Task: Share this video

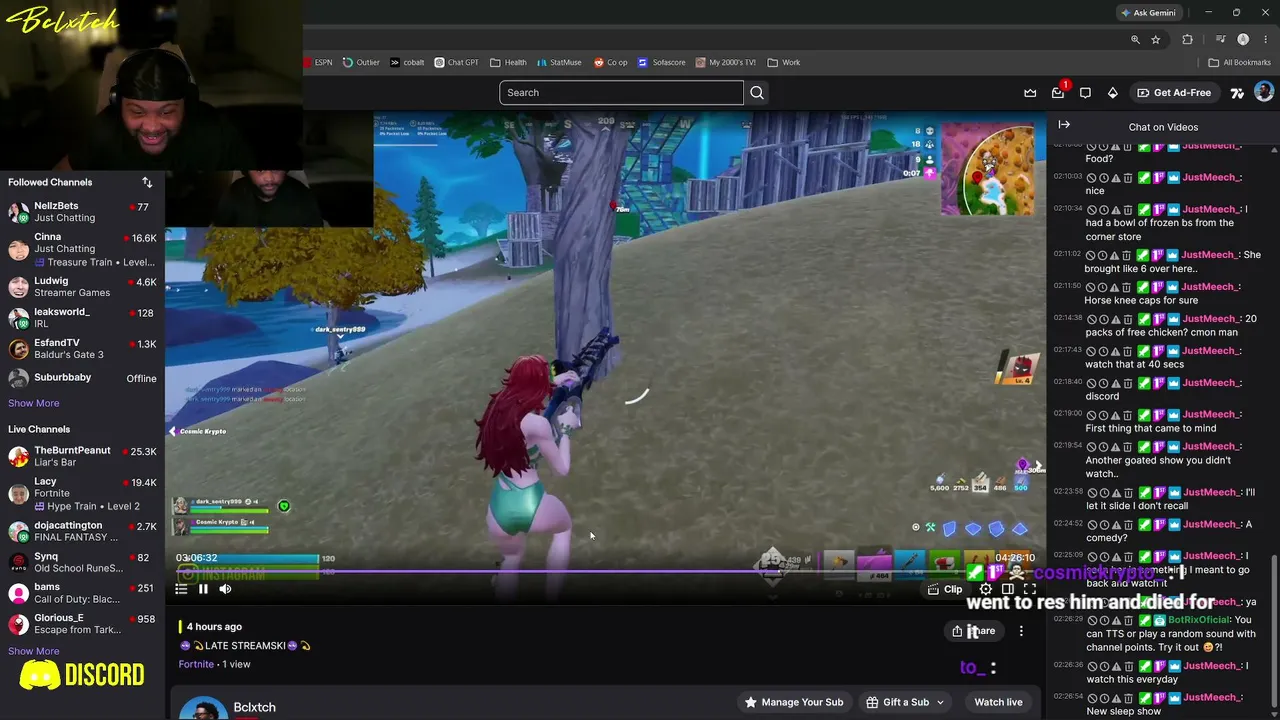Action: tap(975, 631)
